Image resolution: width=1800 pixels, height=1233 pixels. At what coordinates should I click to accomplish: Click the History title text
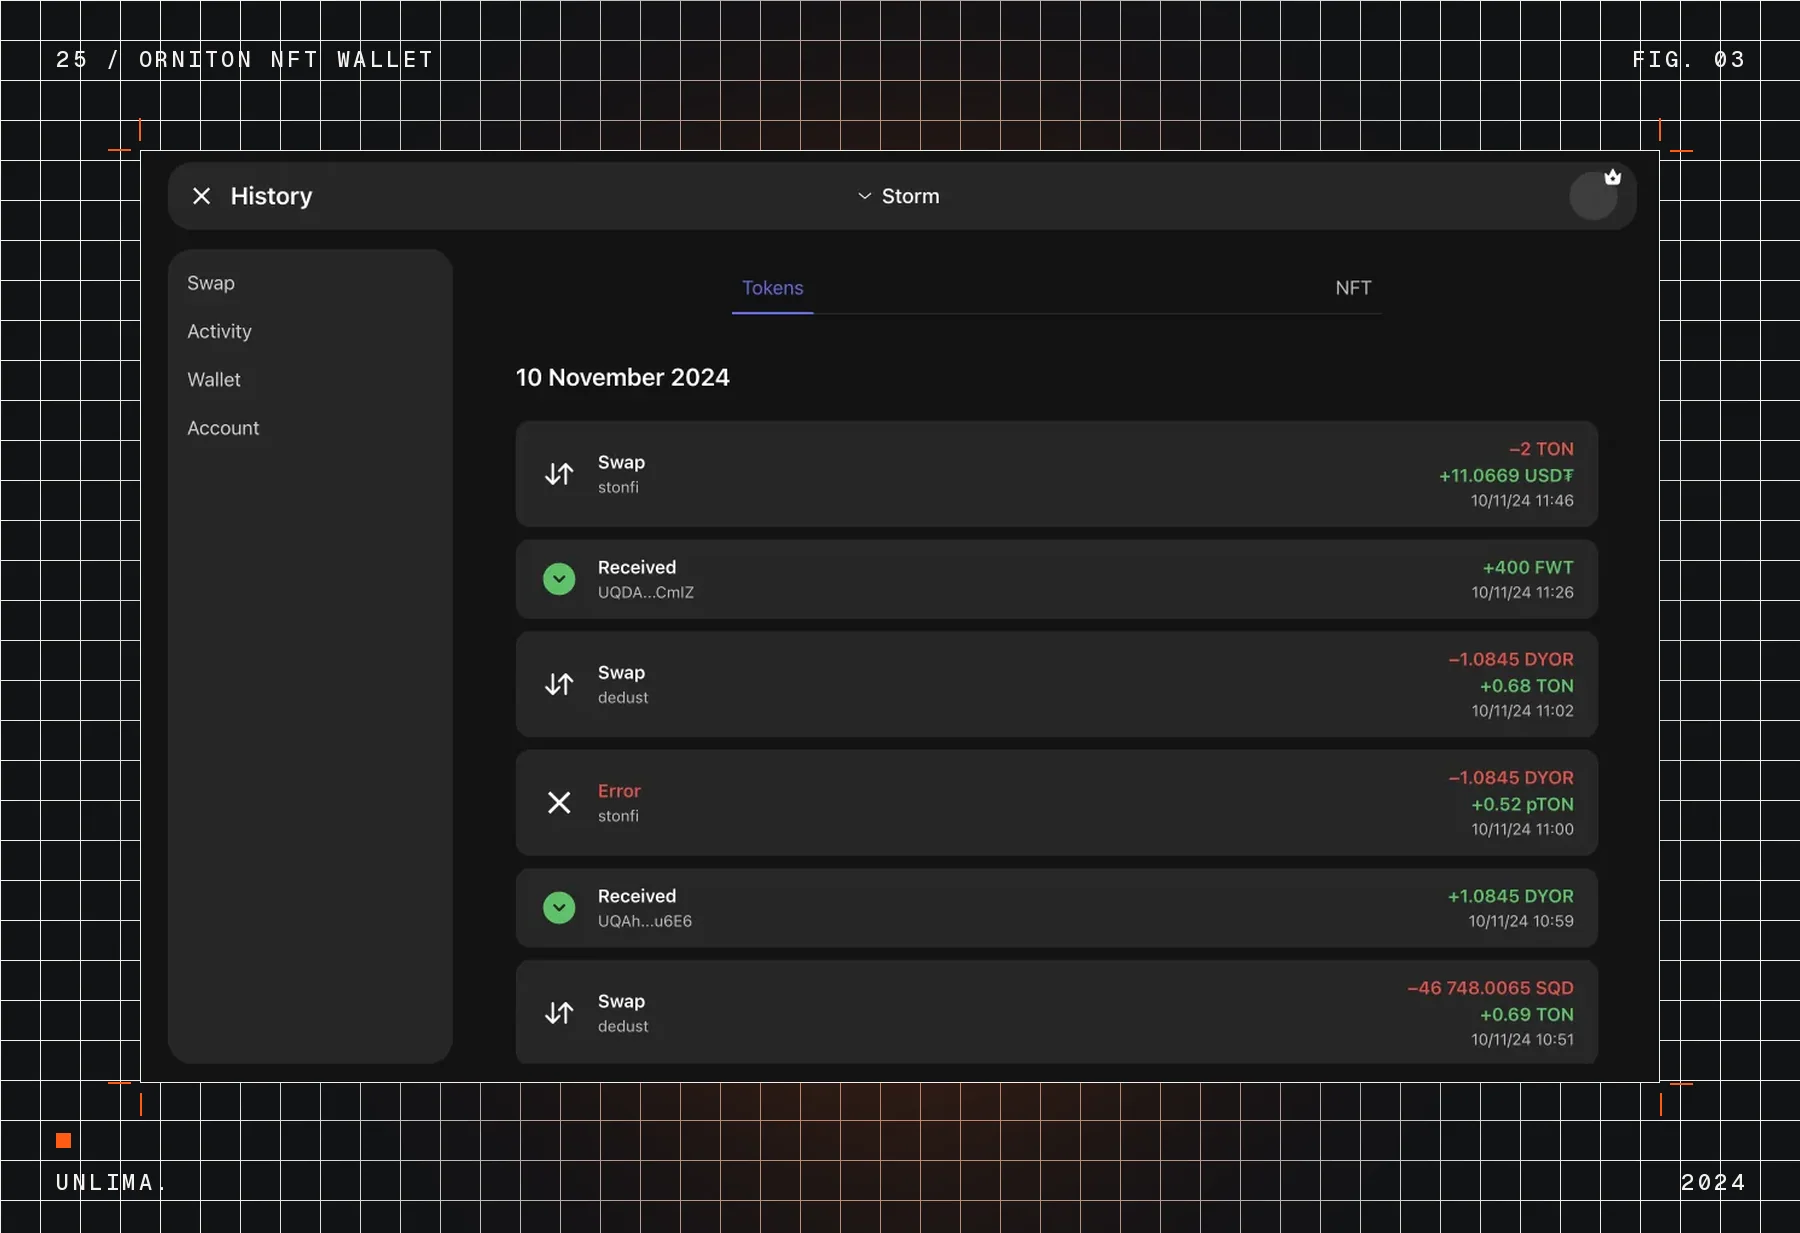pyautogui.click(x=271, y=196)
